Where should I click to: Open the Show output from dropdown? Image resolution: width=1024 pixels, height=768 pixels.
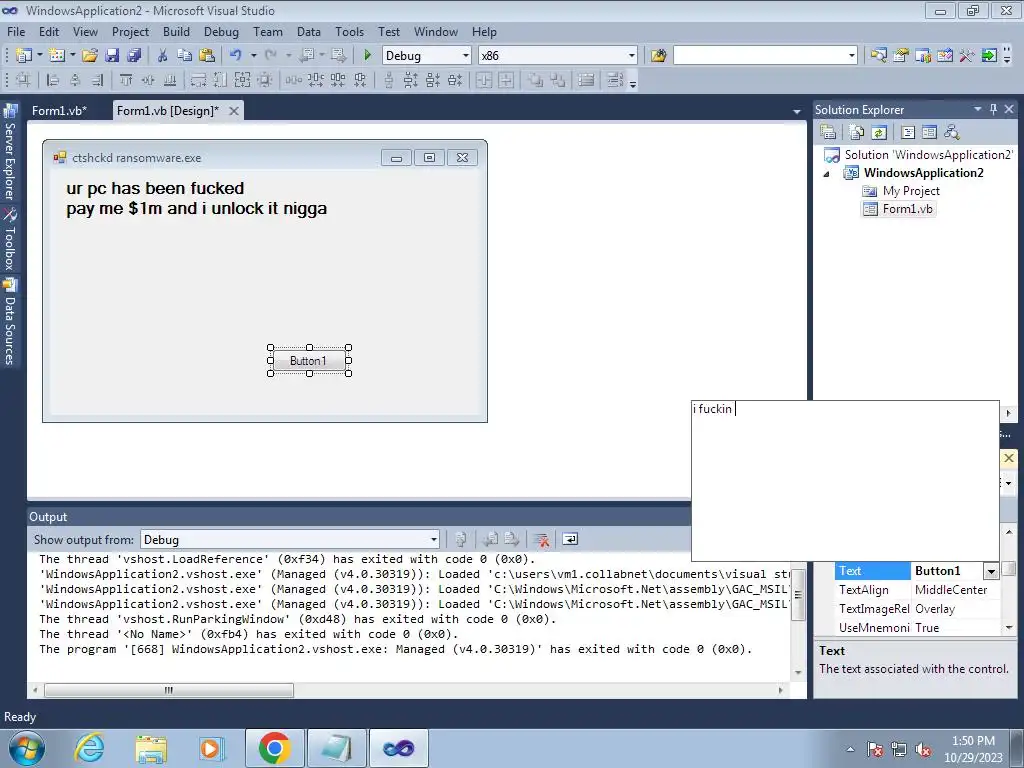(434, 539)
